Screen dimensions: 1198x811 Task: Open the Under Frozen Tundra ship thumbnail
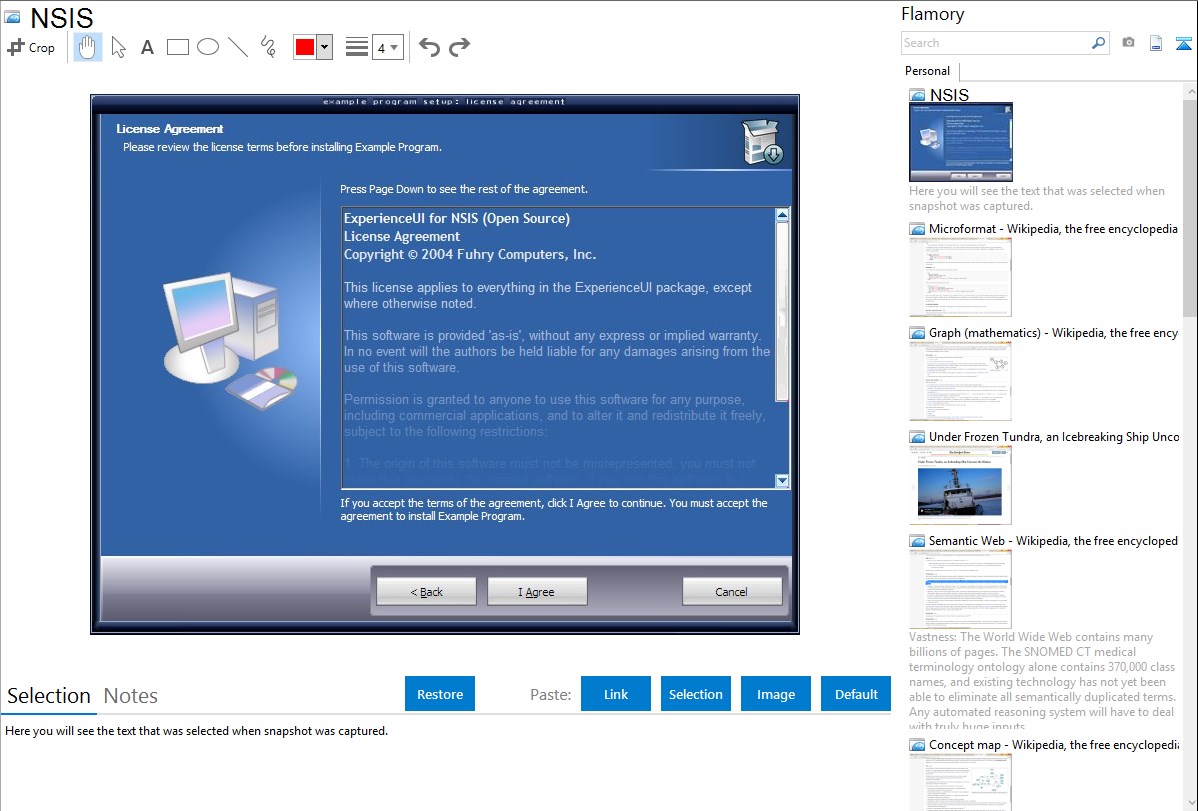(960, 485)
